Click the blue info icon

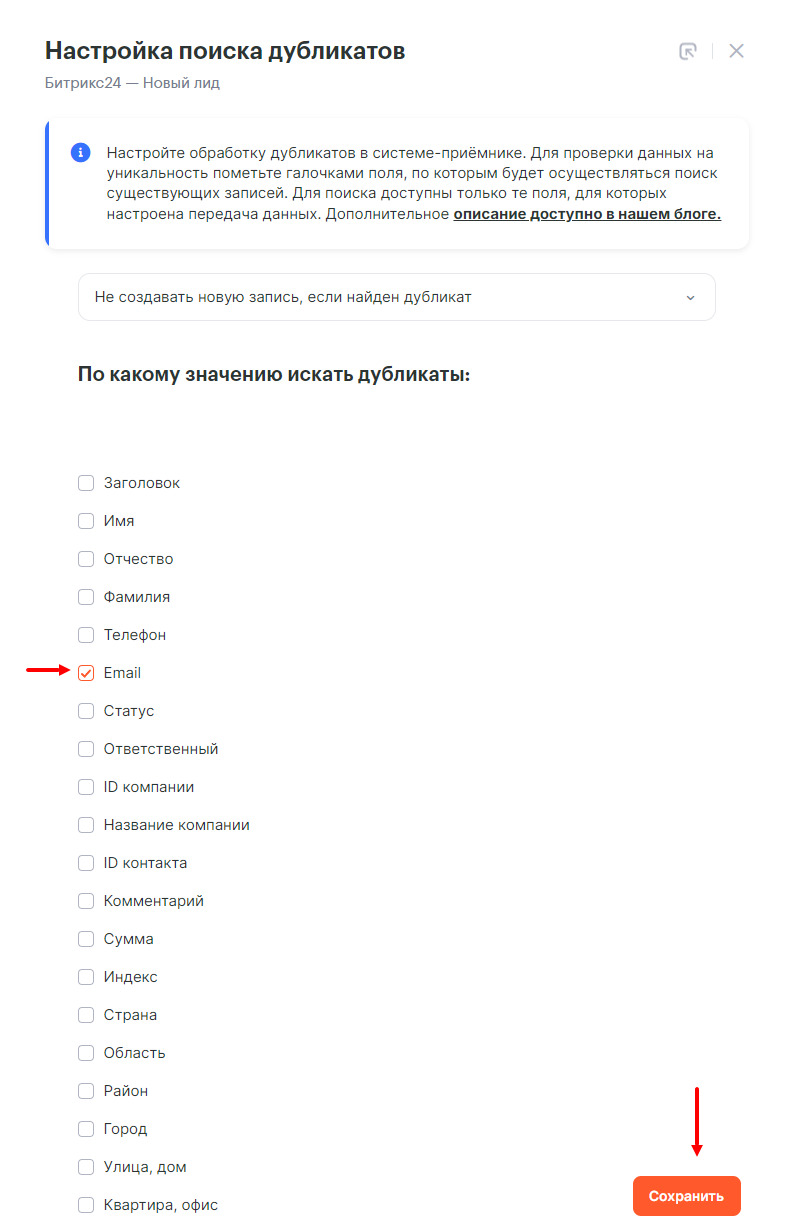pyautogui.click(x=80, y=153)
